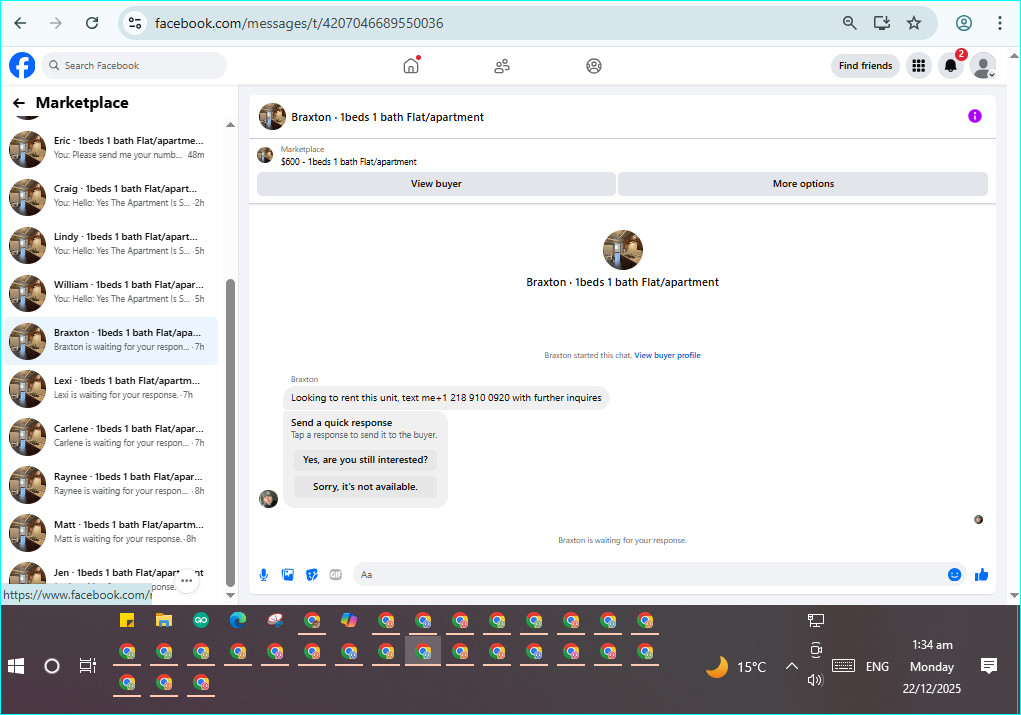
Task: Click the ENG language indicator
Action: (877, 666)
